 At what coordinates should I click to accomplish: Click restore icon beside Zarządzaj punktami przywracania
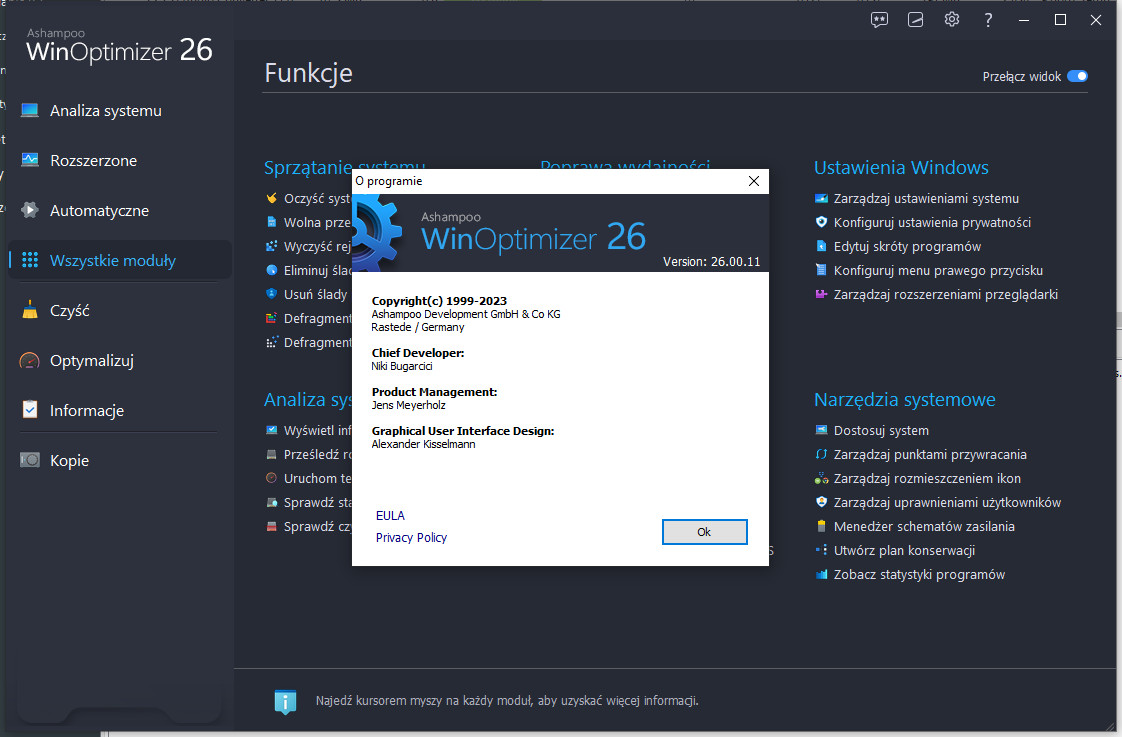pos(821,454)
